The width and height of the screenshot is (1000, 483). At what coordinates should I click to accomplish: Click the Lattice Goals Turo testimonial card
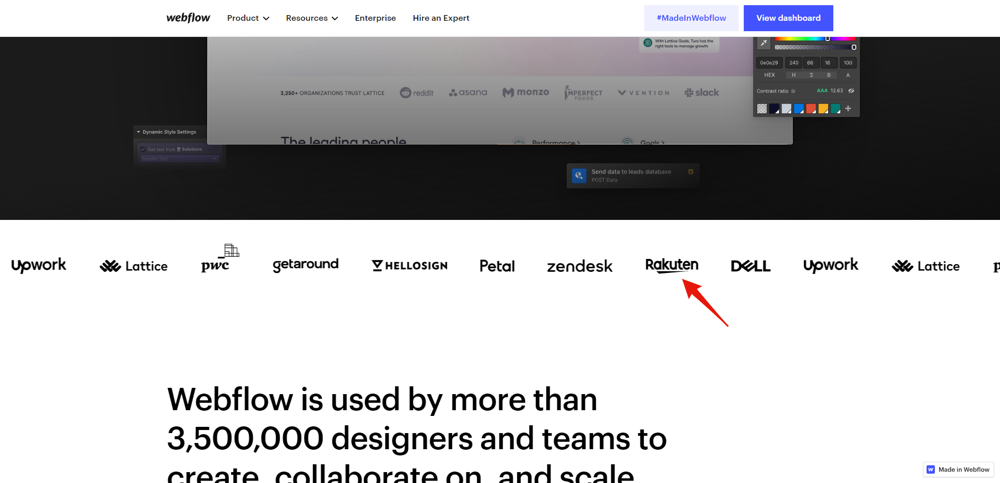tap(679, 45)
